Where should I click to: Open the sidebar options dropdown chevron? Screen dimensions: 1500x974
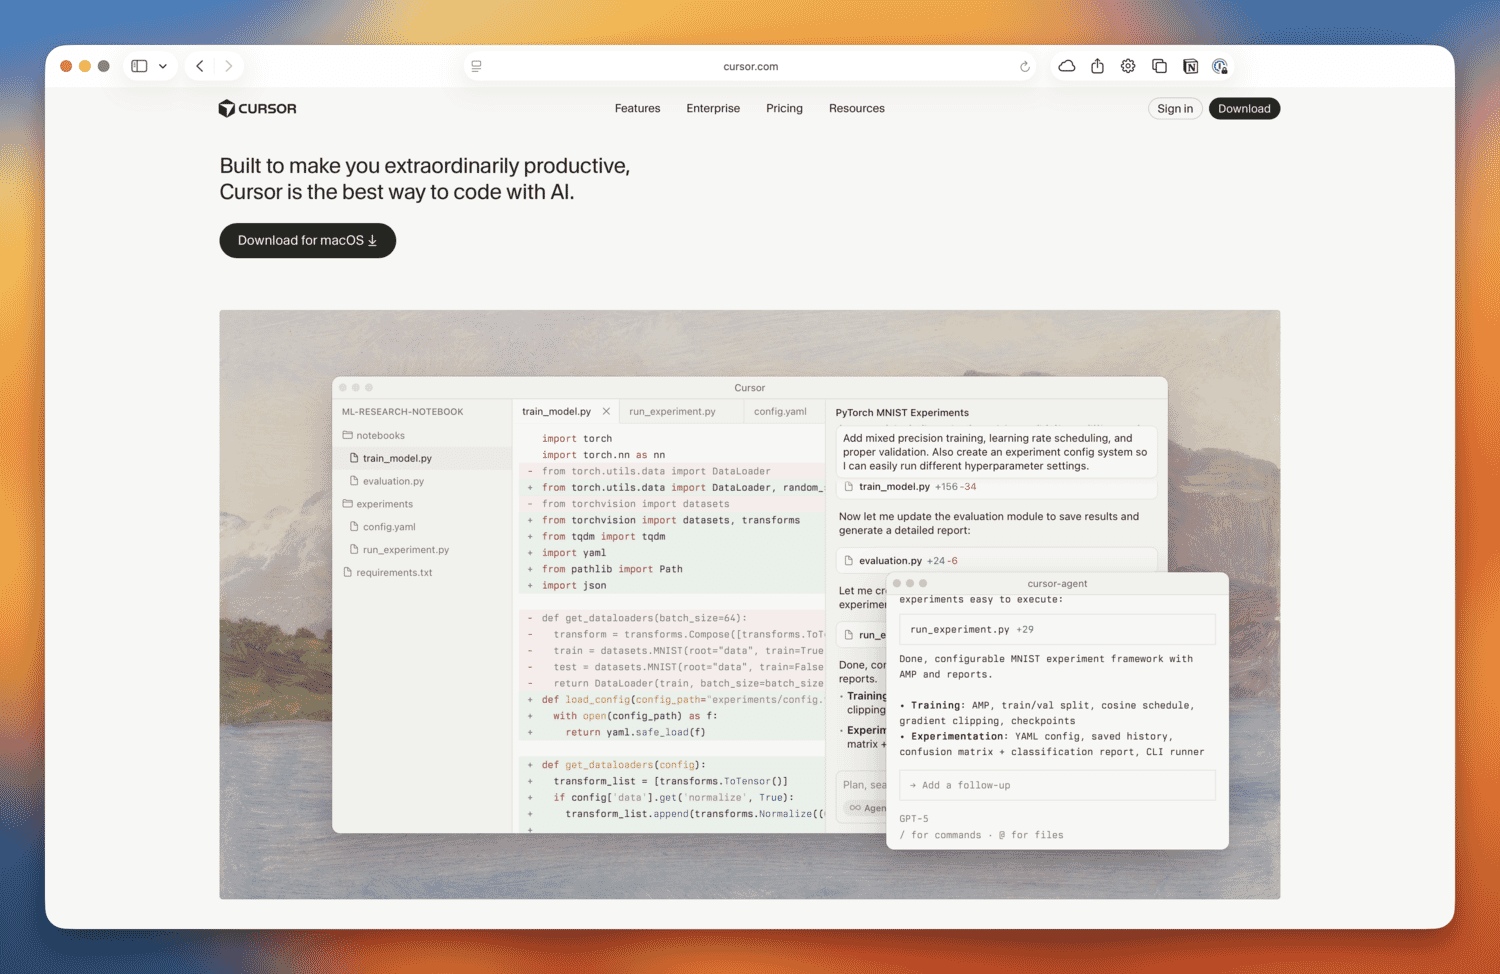[163, 66]
